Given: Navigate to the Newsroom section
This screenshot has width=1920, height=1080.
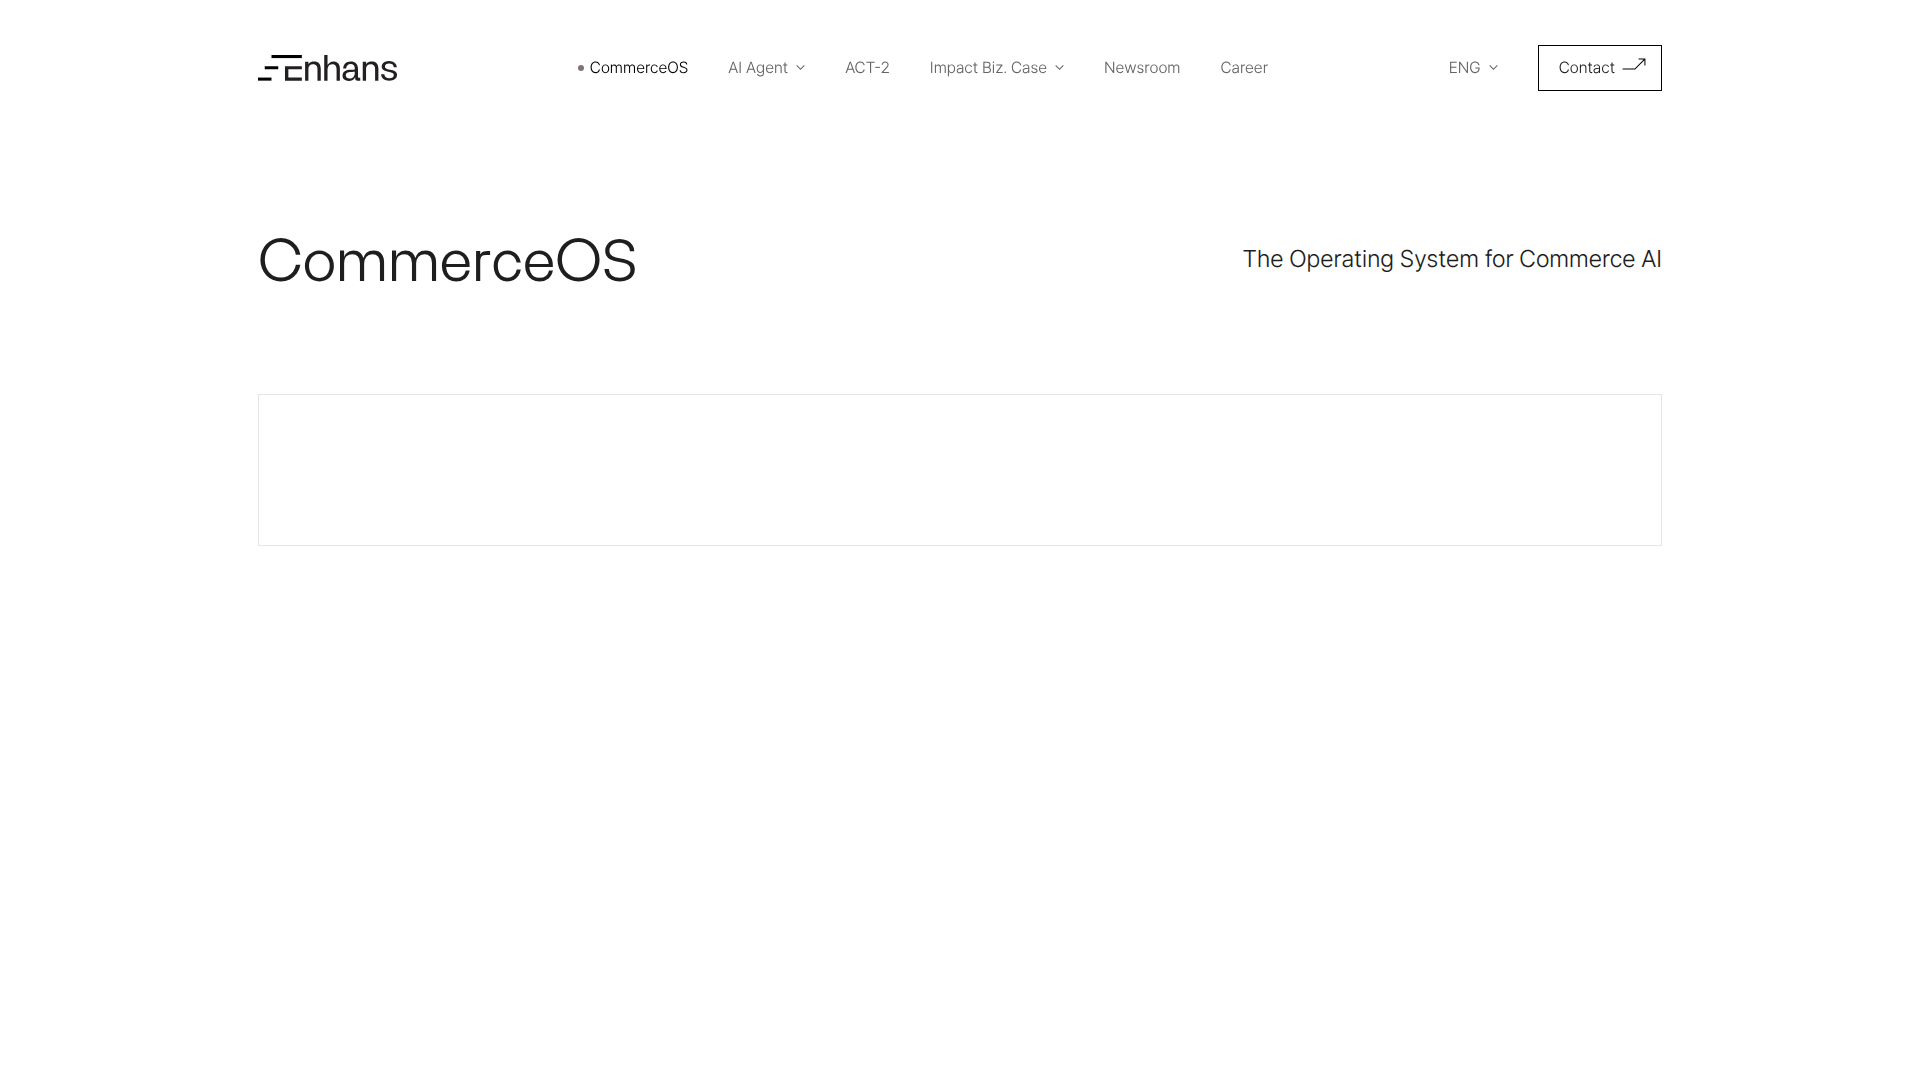Looking at the screenshot, I should point(1141,68).
